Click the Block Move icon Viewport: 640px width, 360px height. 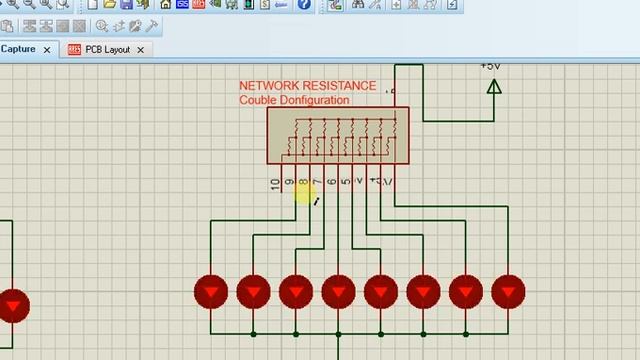(x=46, y=26)
